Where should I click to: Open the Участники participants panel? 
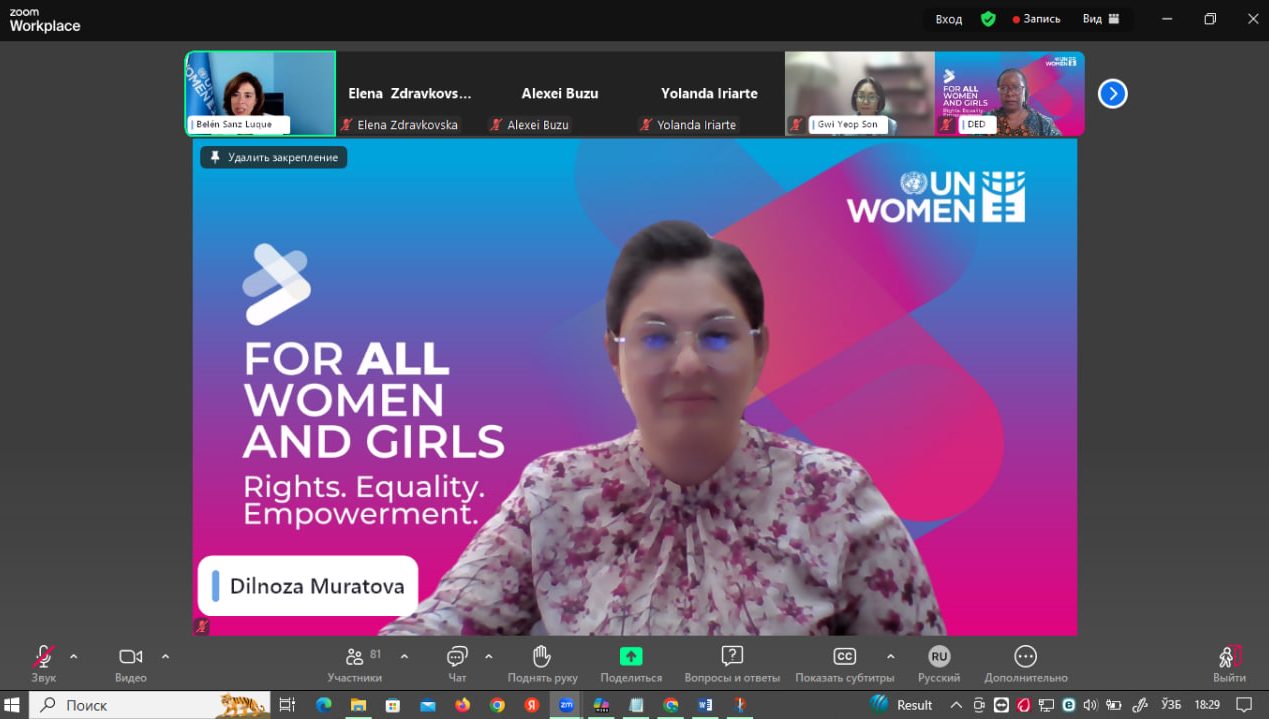(355, 662)
